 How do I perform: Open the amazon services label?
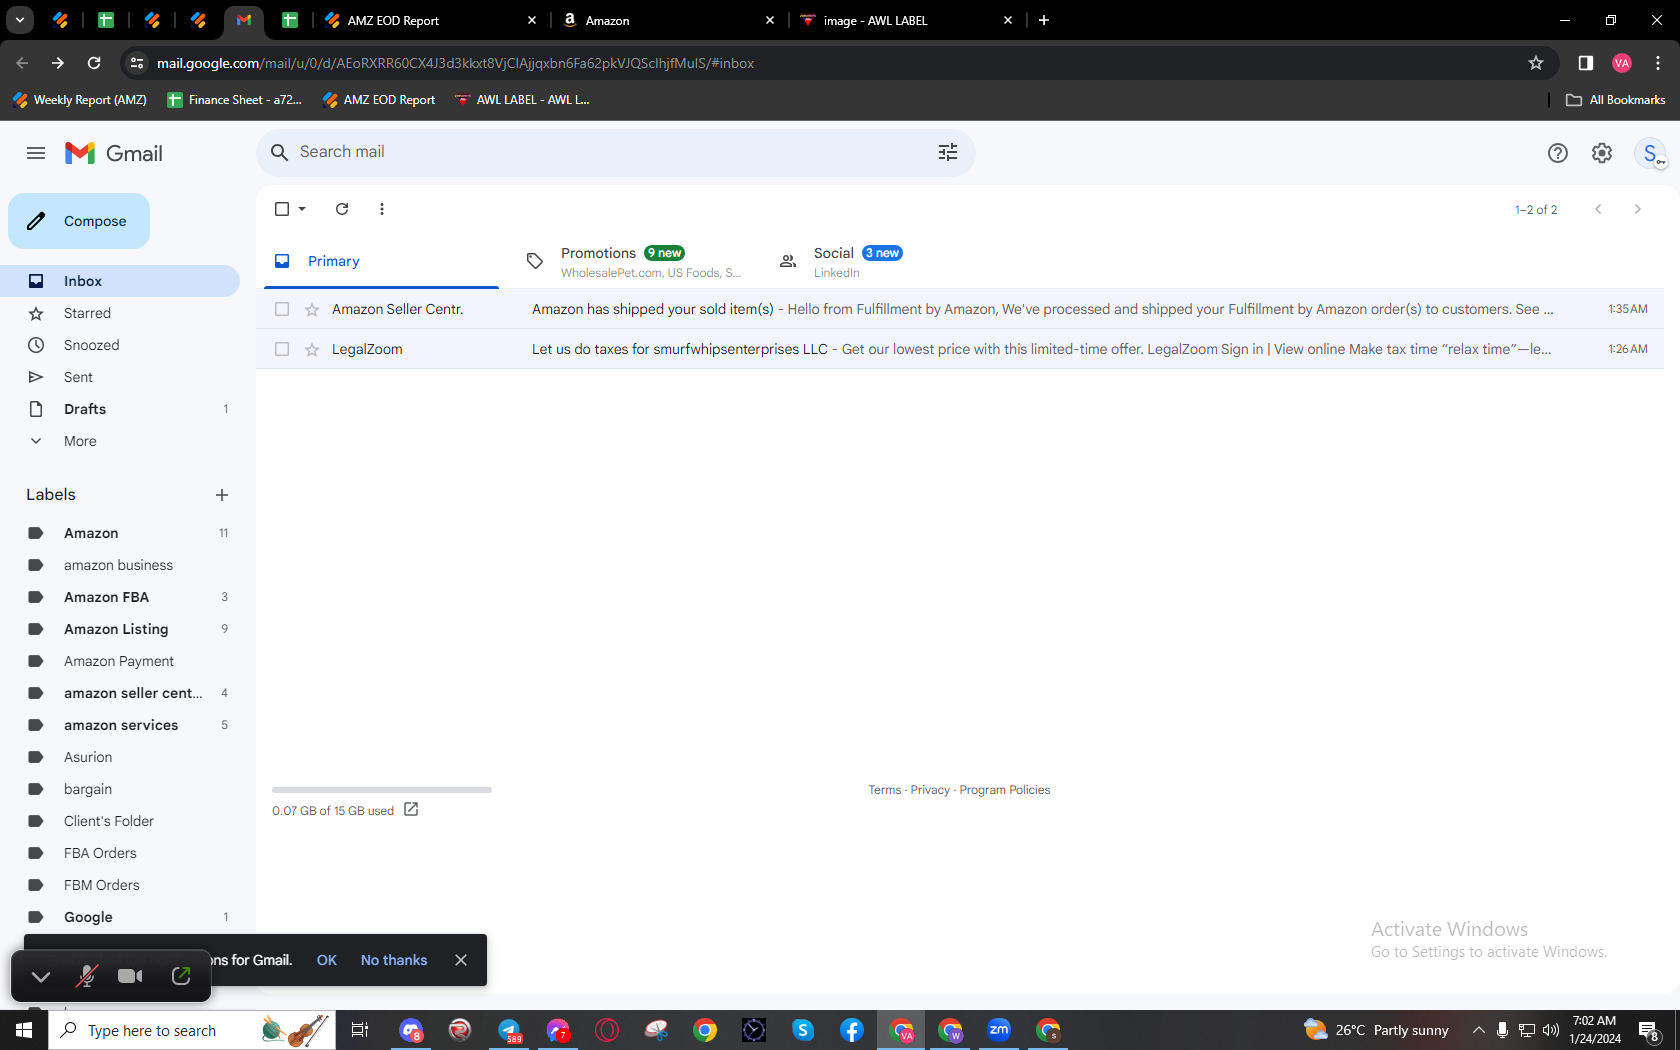tap(120, 725)
